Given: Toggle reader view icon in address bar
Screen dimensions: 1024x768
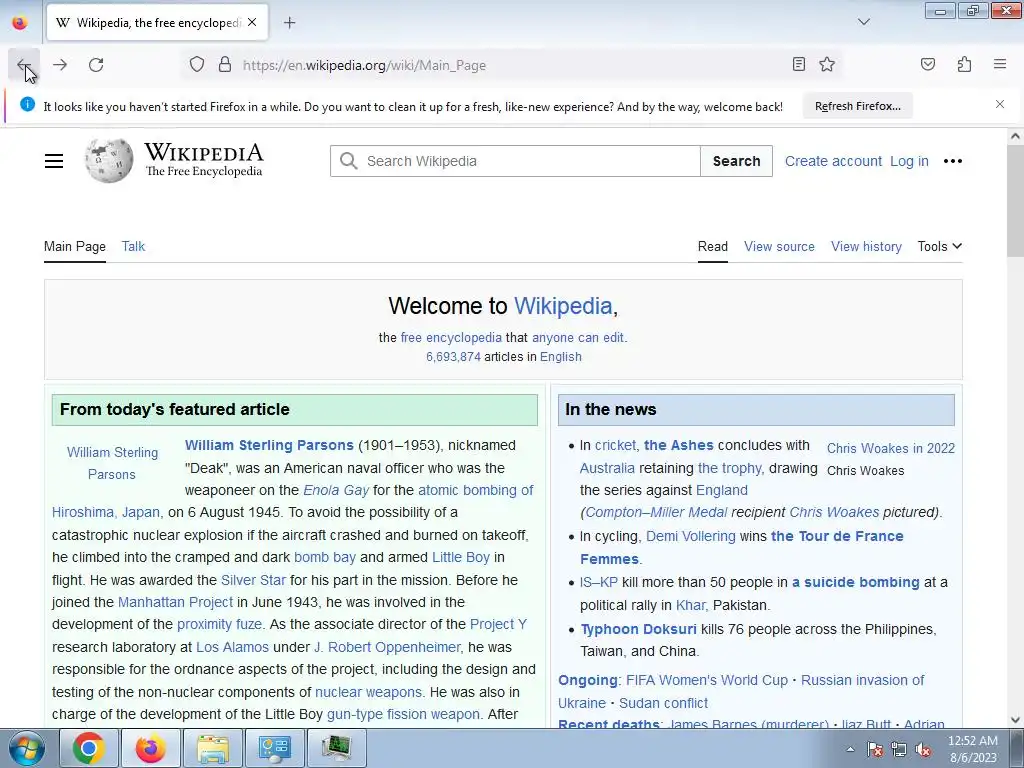Looking at the screenshot, I should coord(799,64).
